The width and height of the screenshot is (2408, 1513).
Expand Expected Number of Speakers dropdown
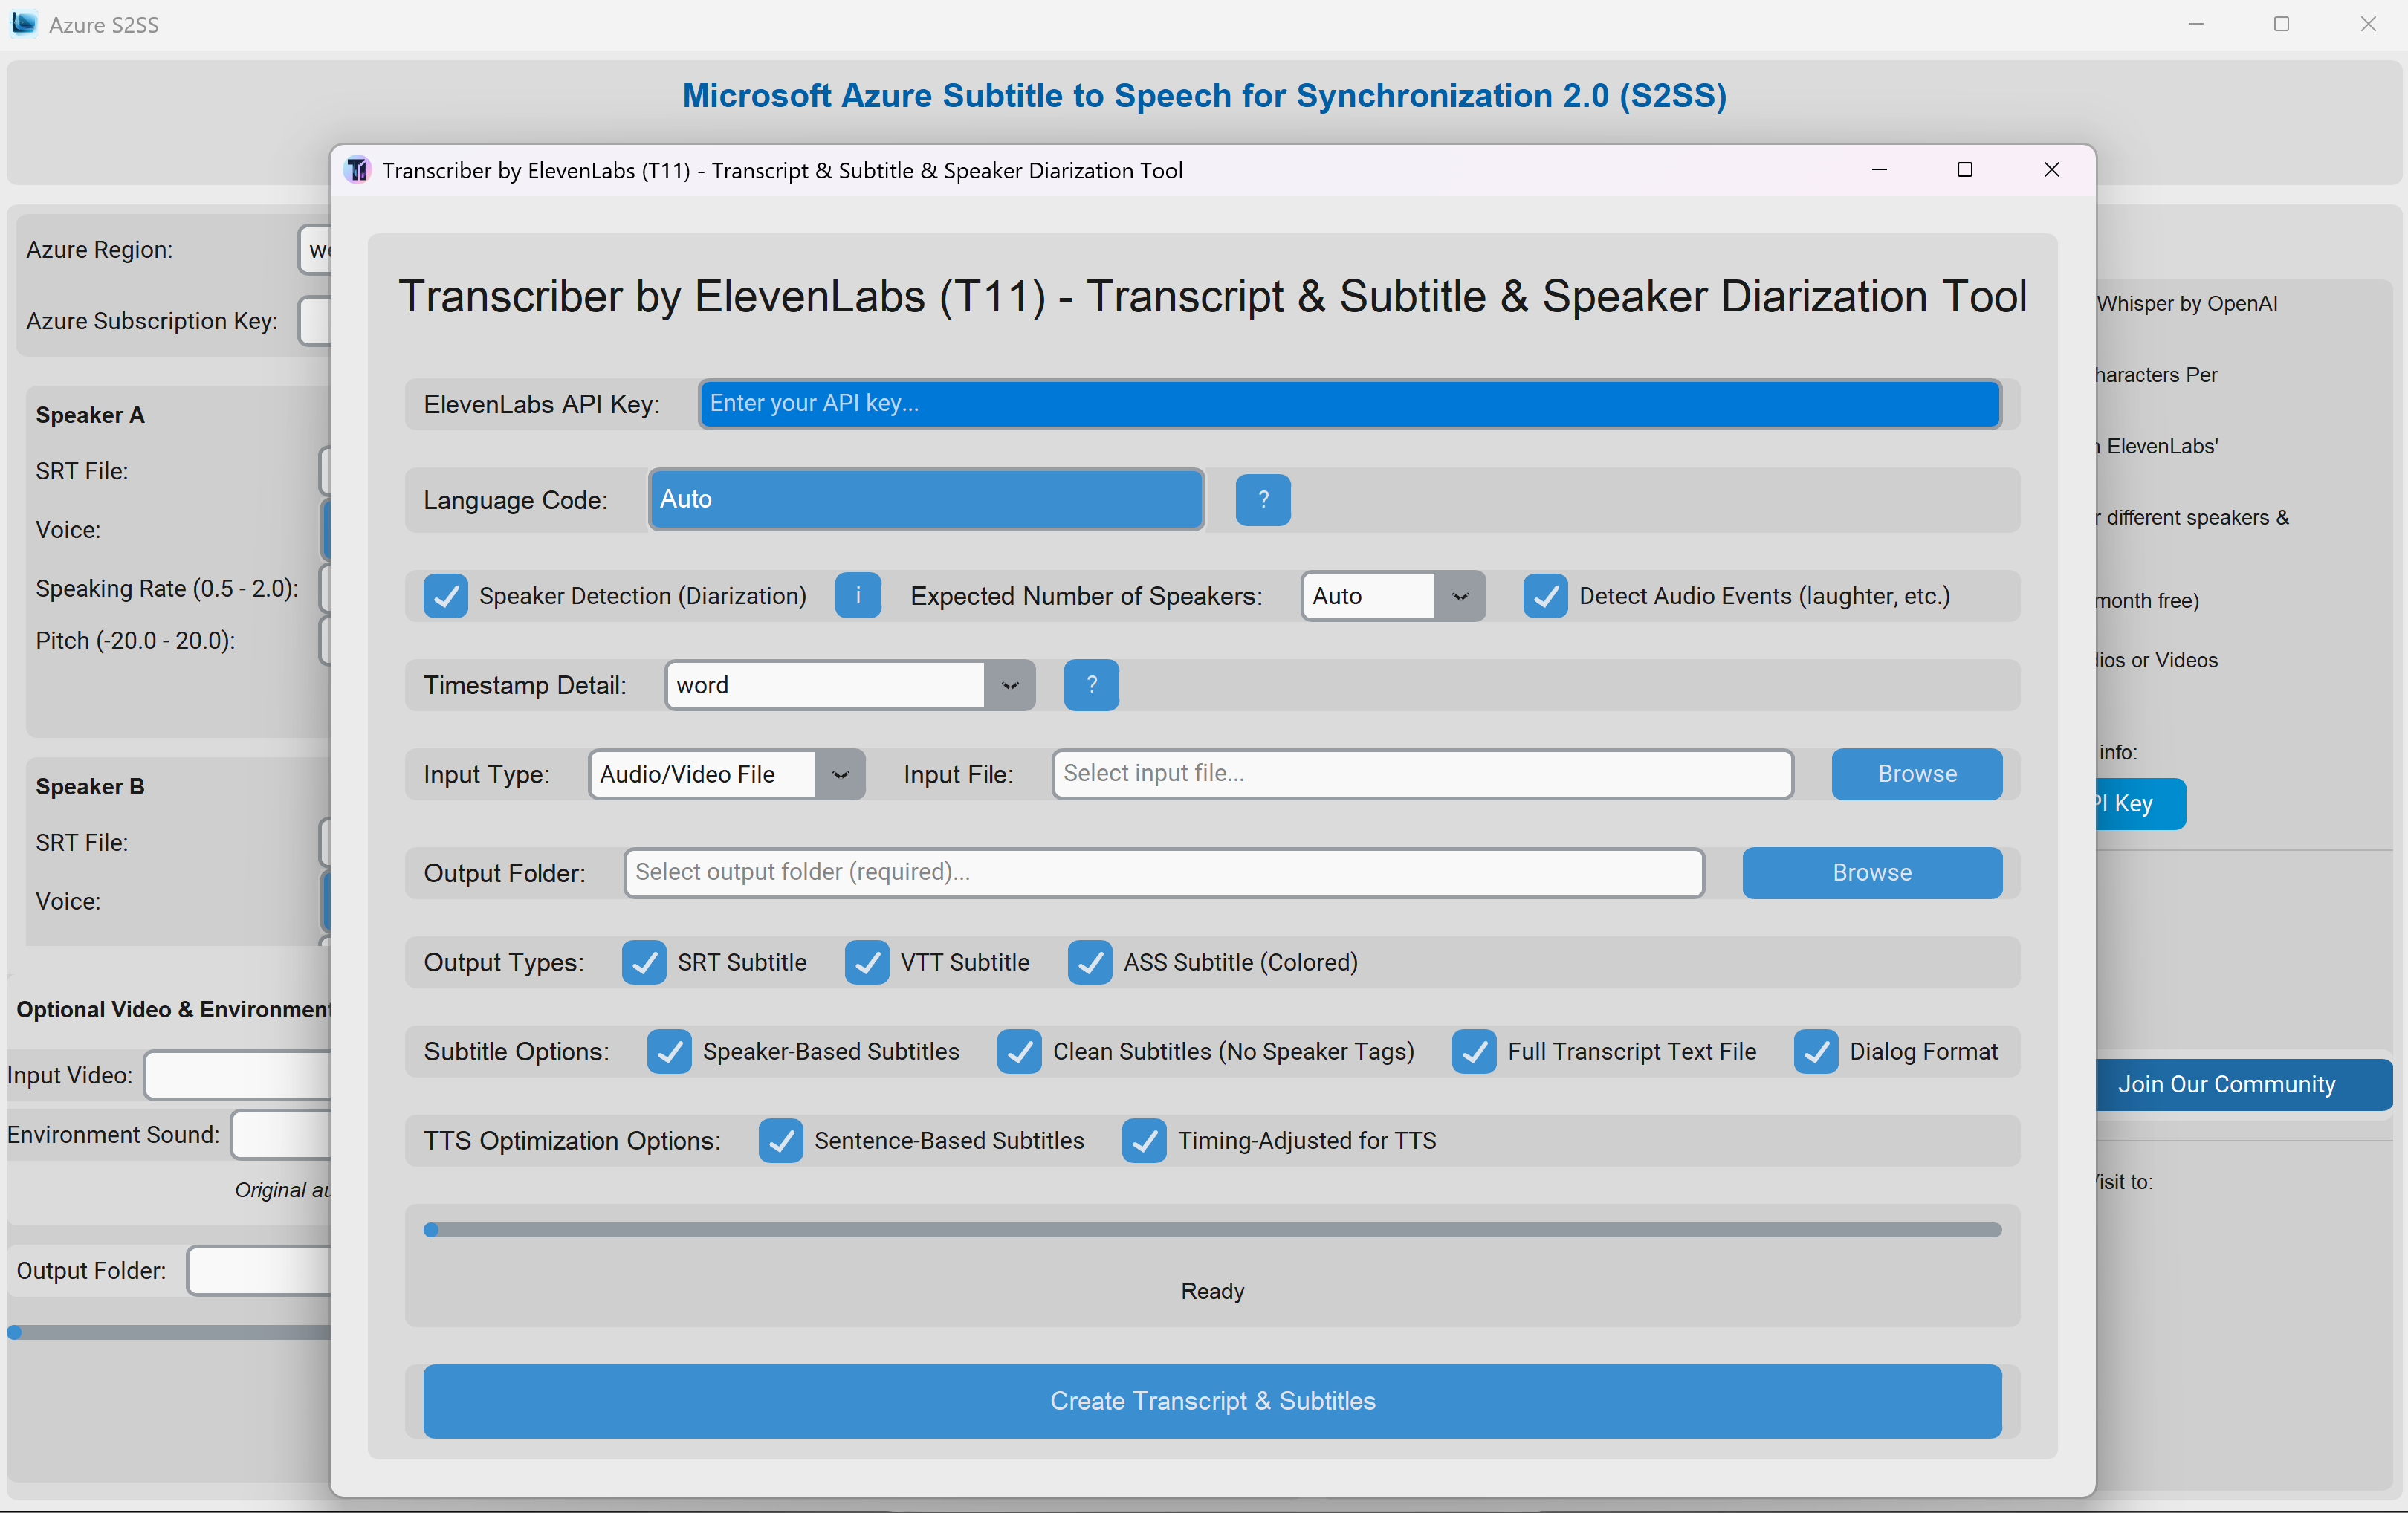[x=1459, y=596]
